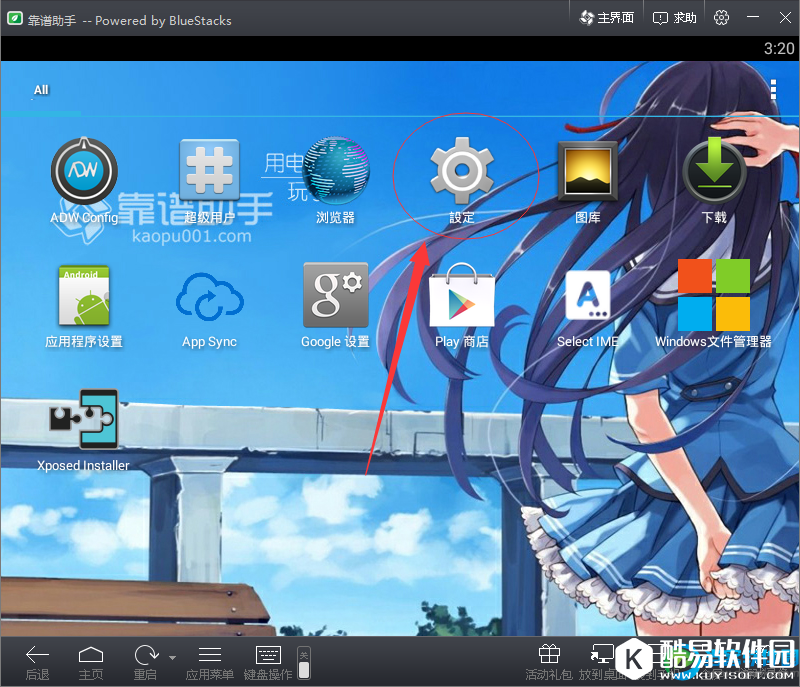
Task: Click the Main Interface (主界面) button
Action: point(606,18)
